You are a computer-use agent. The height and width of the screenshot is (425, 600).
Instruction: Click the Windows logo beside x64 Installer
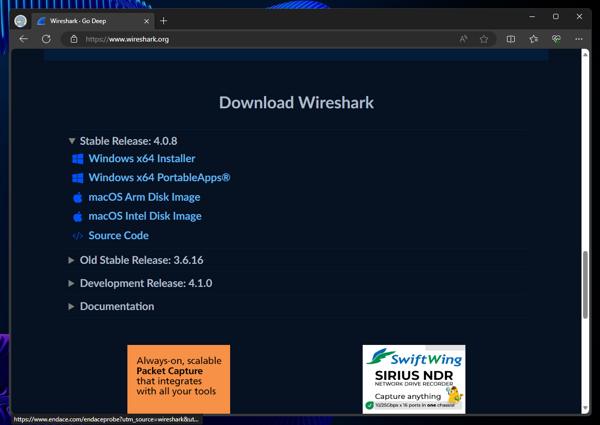click(78, 159)
